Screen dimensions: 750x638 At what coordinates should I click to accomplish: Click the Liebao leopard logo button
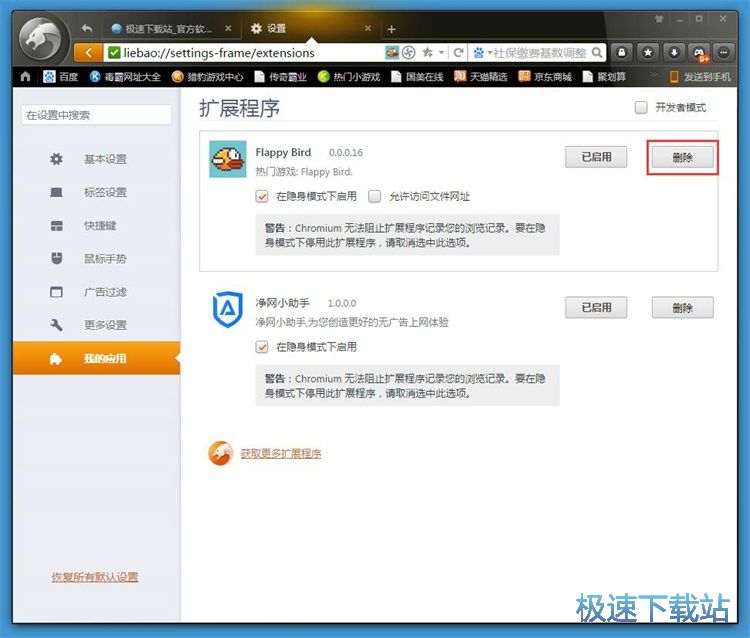coord(43,40)
